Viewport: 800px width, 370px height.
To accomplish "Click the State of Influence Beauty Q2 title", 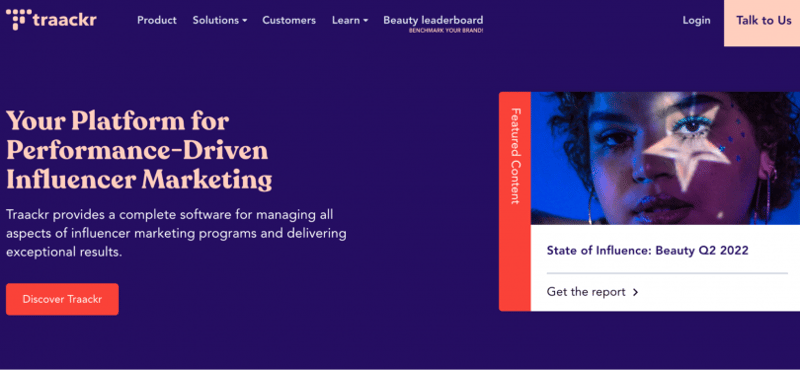I will (x=647, y=251).
